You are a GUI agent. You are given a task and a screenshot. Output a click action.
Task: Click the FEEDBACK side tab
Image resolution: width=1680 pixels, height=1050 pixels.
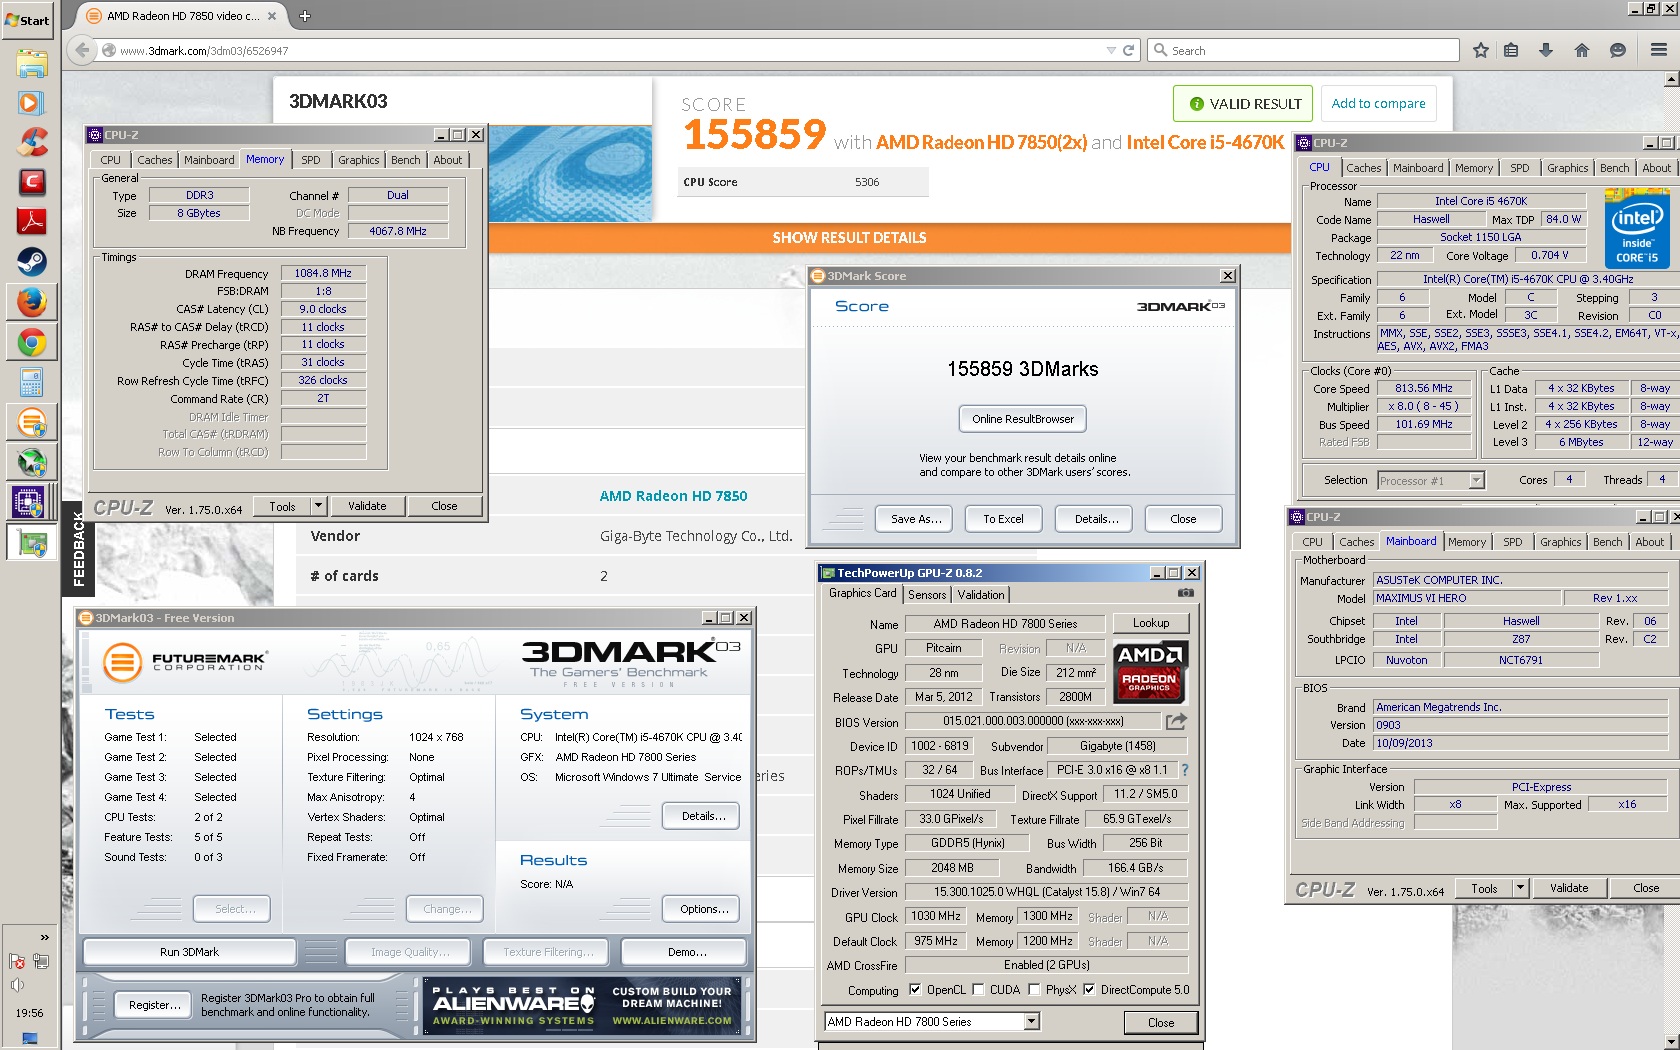(78, 548)
